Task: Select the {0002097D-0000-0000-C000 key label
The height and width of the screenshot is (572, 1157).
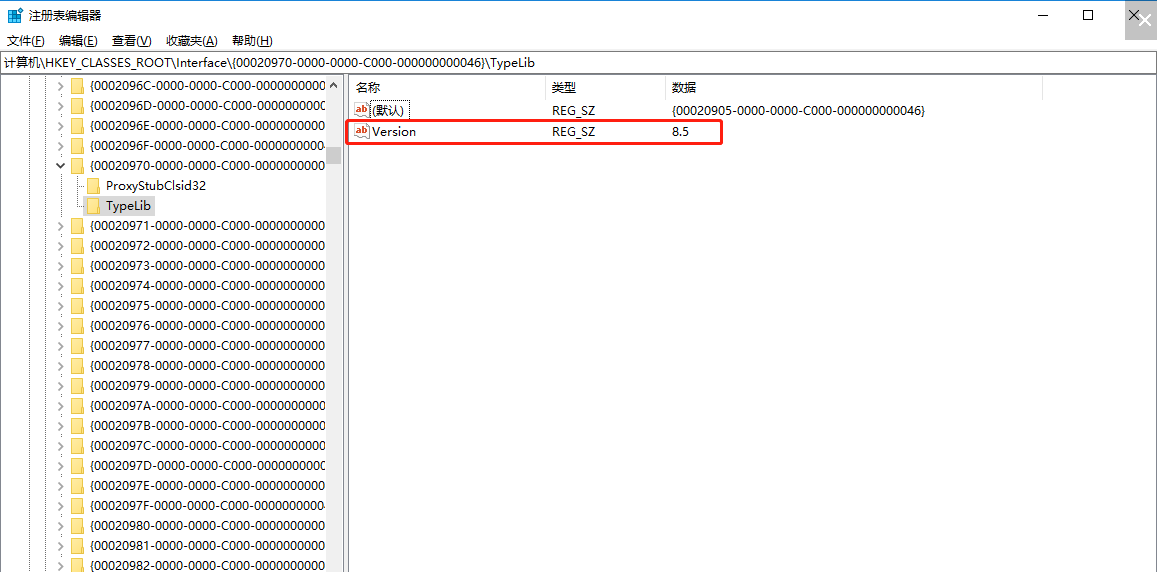Action: pyautogui.click(x=207, y=466)
